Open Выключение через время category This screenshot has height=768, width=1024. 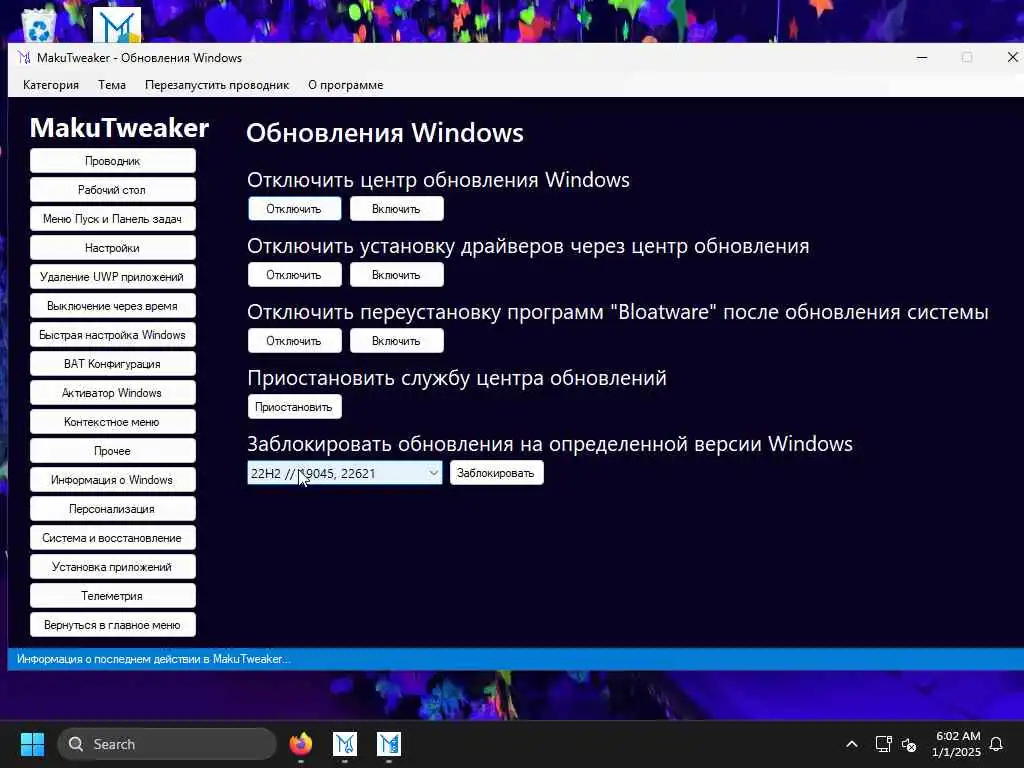(x=112, y=306)
